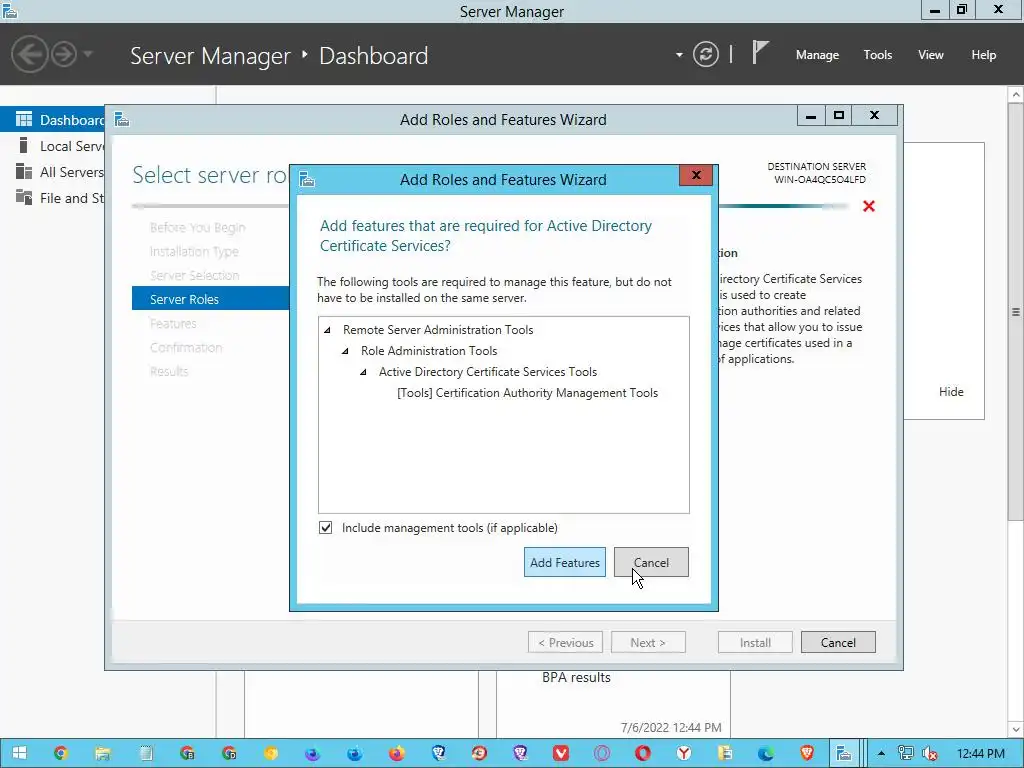Open the Windows Start button

[x=20, y=753]
